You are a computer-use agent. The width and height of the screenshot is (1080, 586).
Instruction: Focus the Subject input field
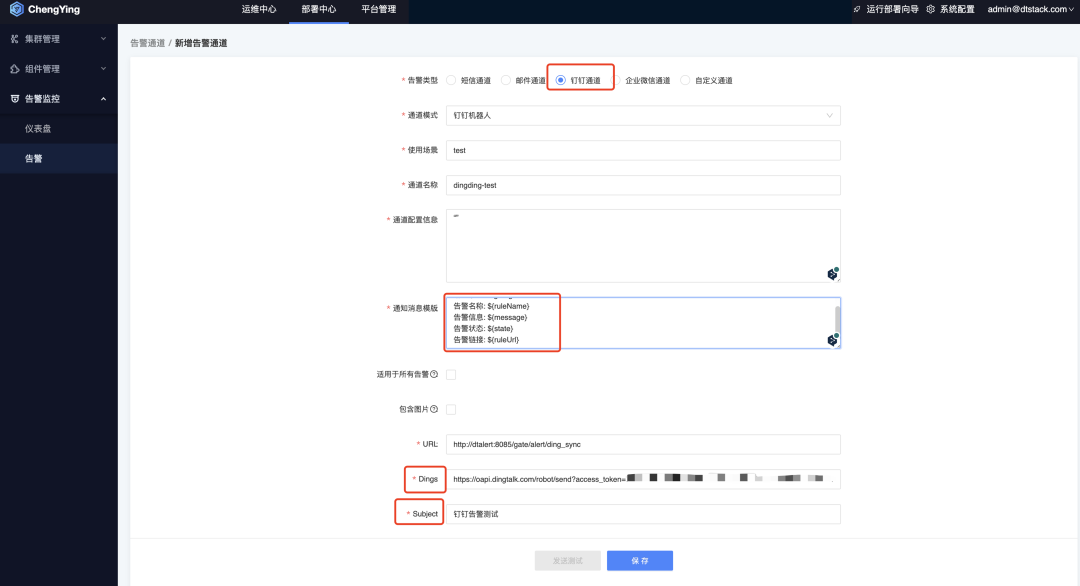tap(643, 514)
